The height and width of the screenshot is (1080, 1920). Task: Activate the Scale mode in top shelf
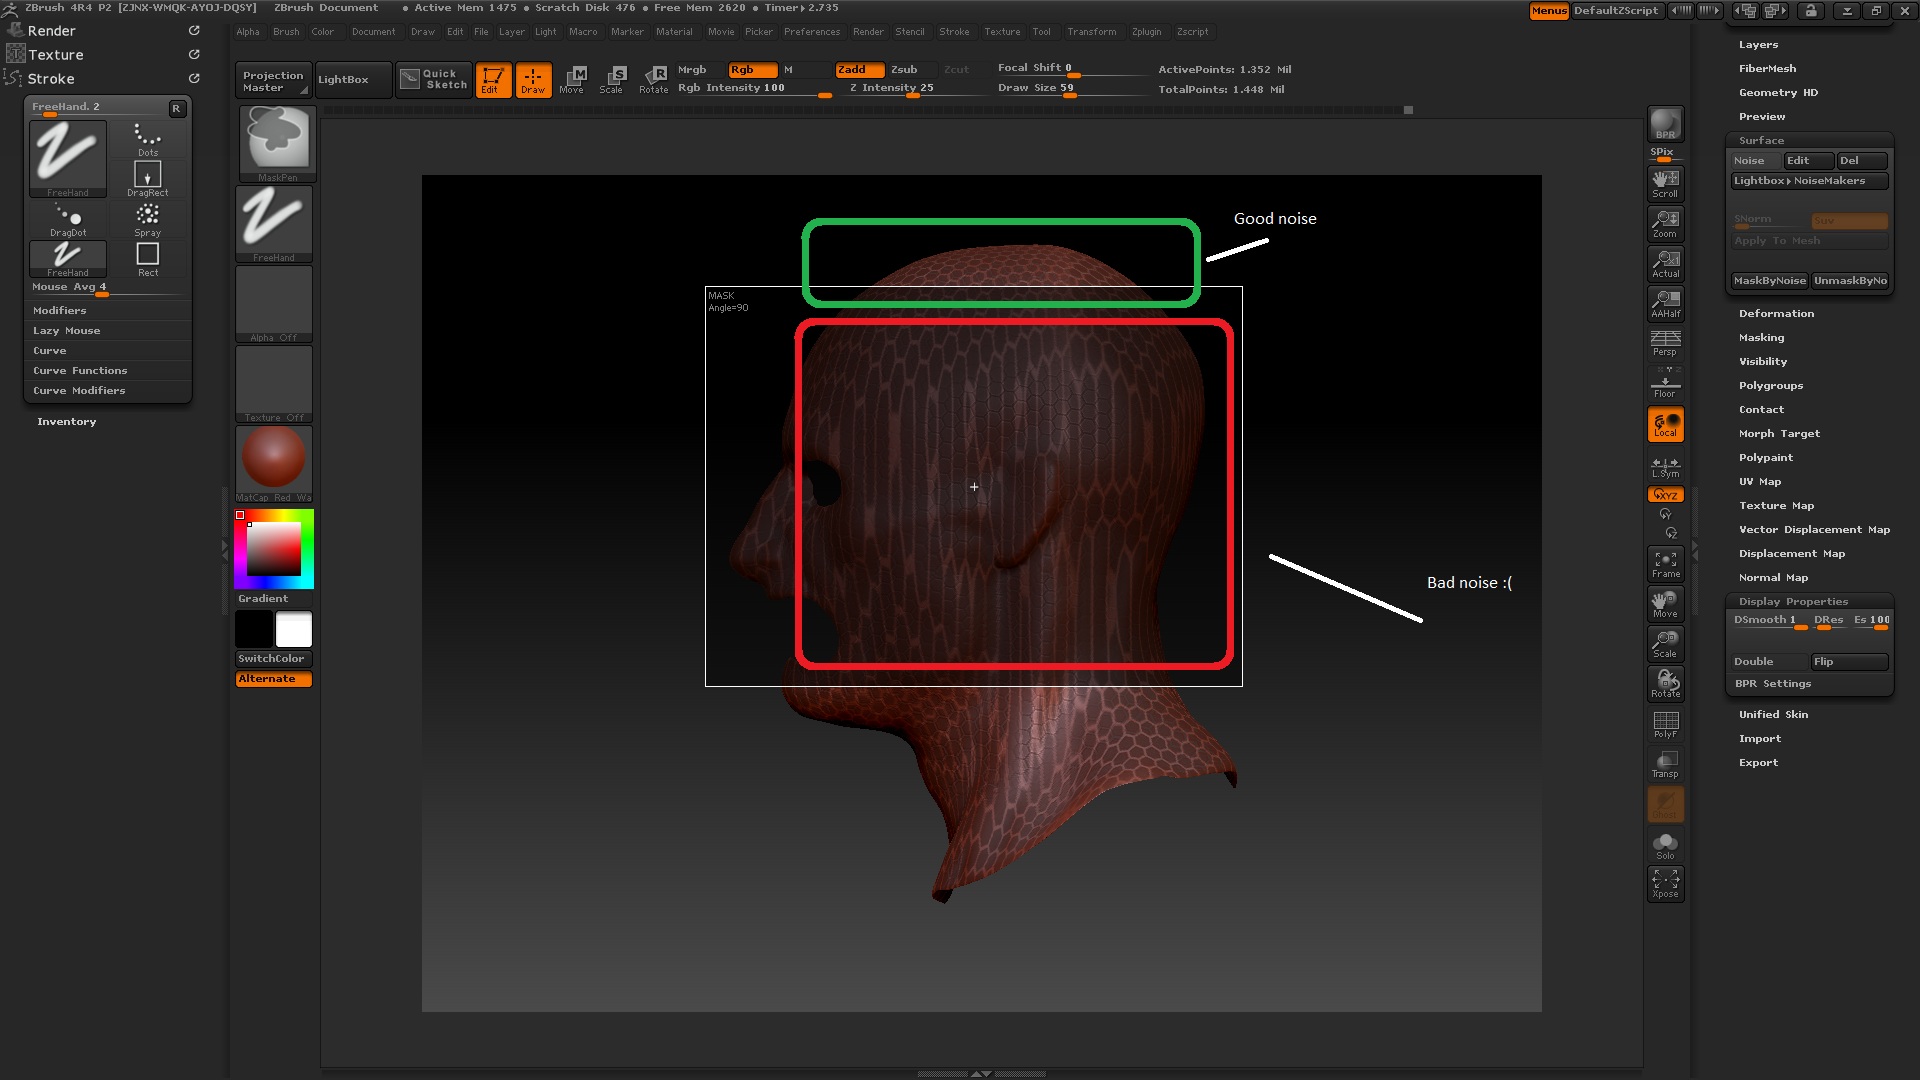(x=612, y=80)
